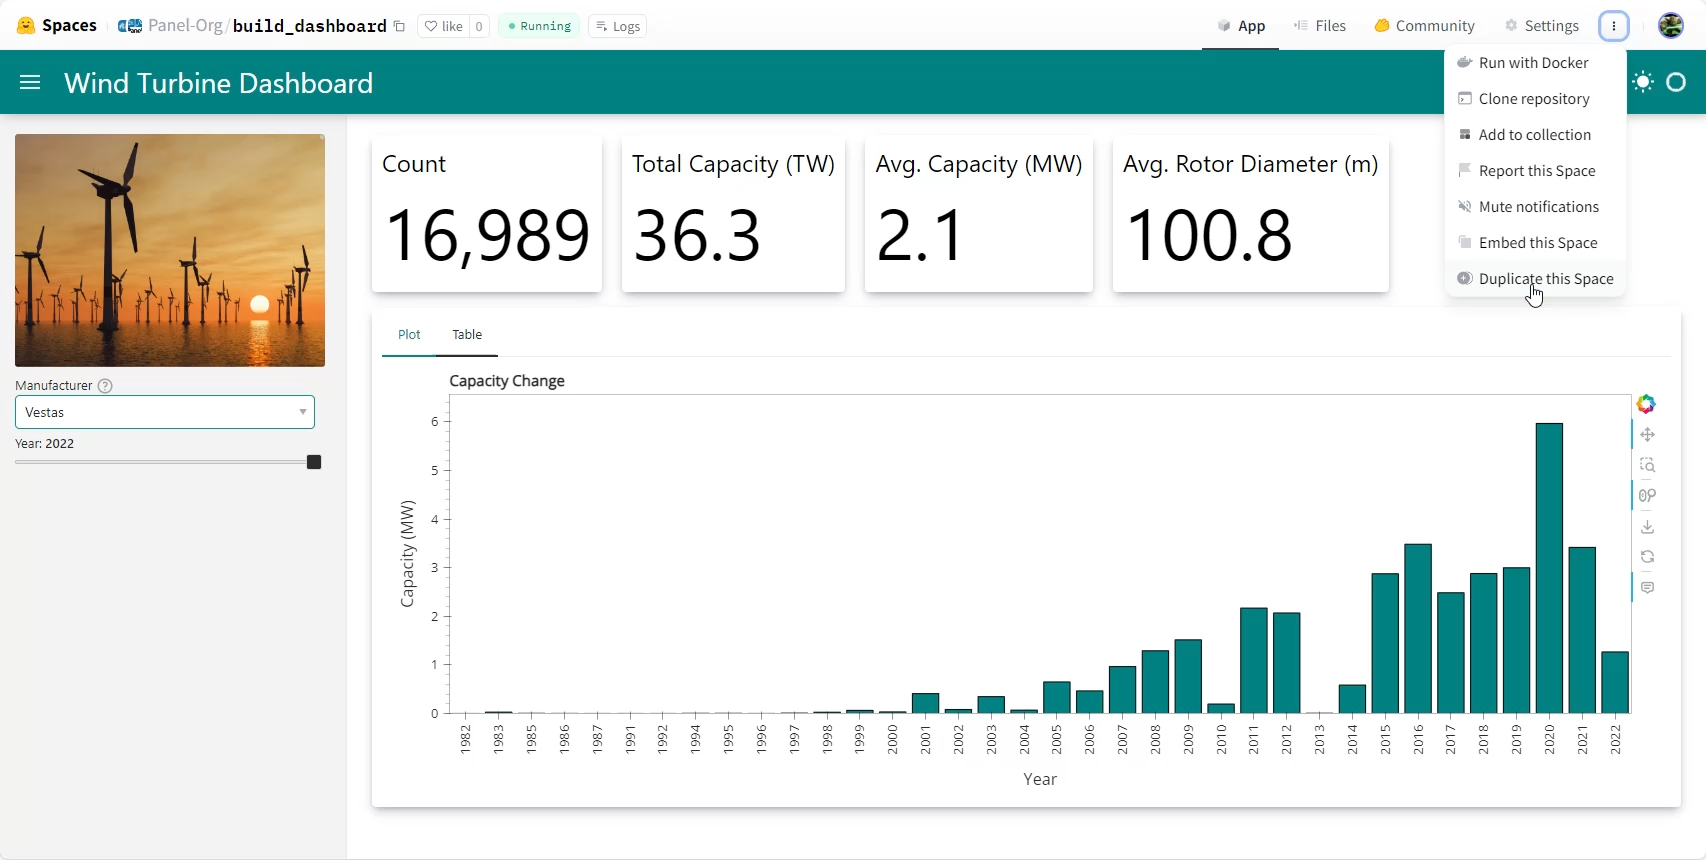Select the Table tab
This screenshot has width=1706, height=860.
[467, 335]
